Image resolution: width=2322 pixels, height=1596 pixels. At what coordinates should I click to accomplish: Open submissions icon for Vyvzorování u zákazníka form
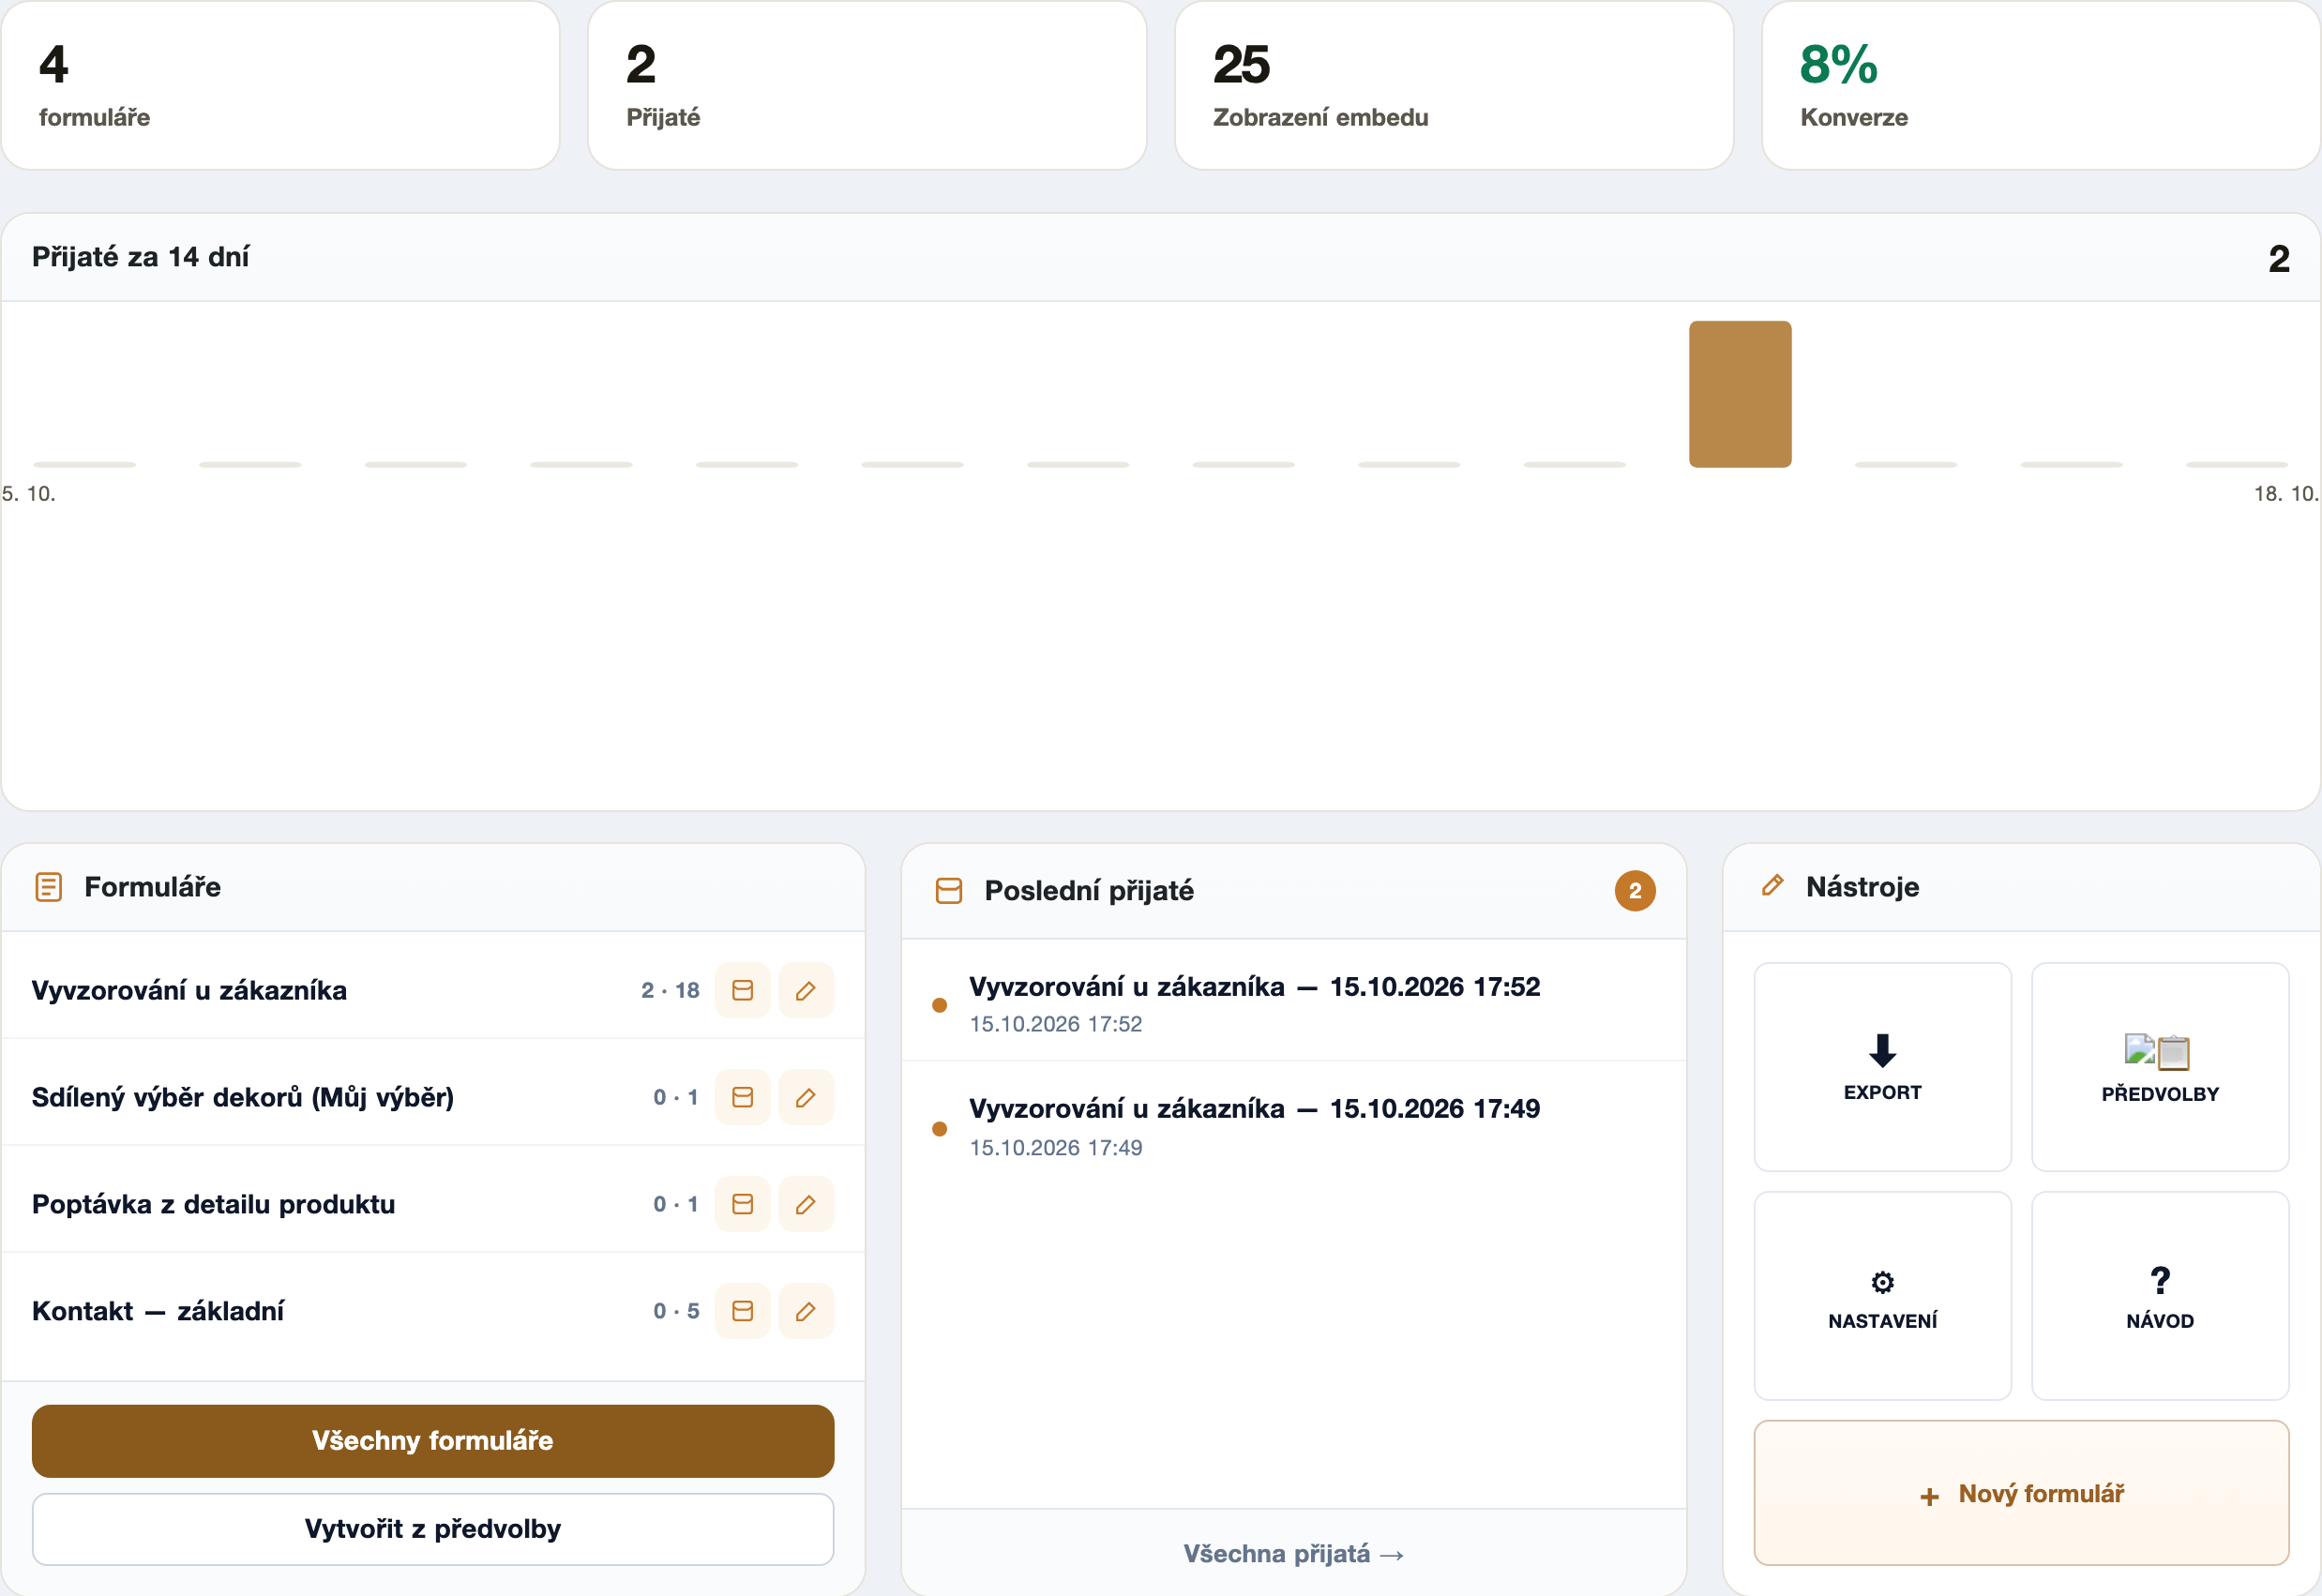click(742, 990)
